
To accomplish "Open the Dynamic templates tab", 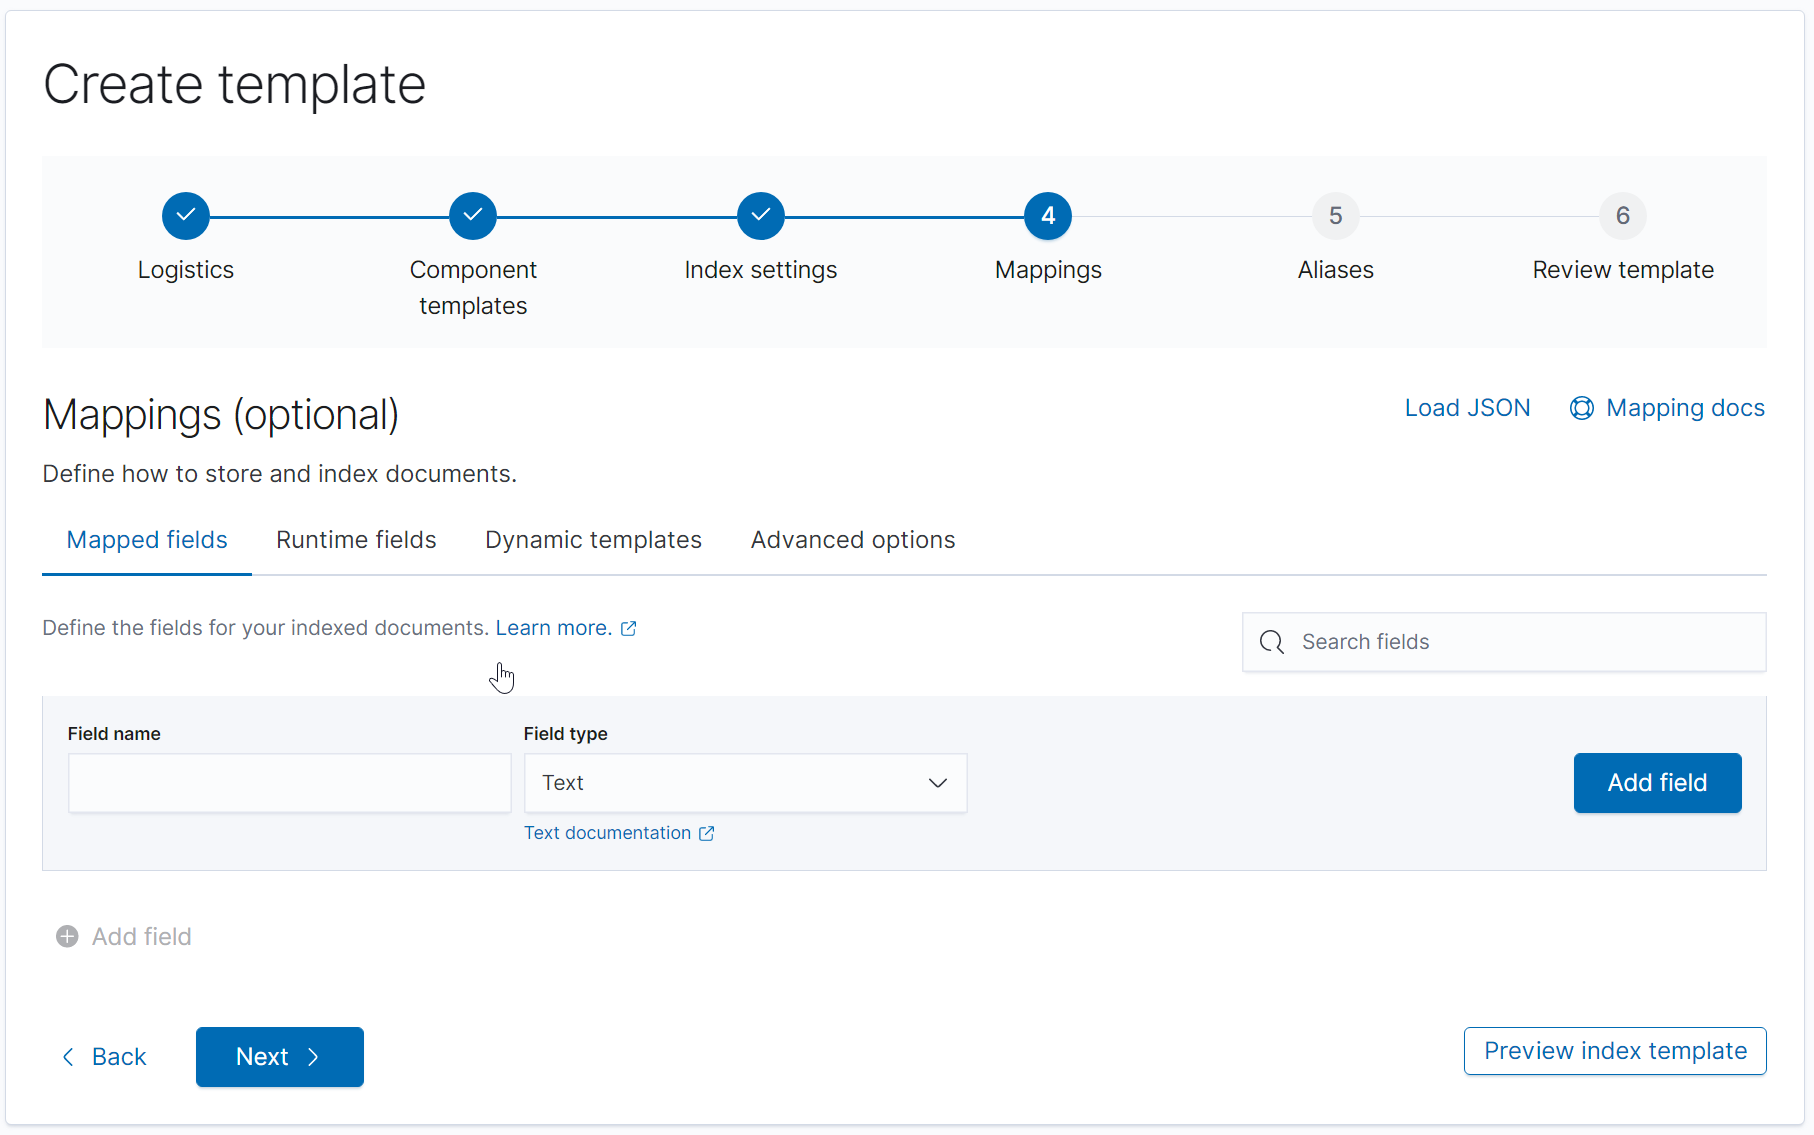I will click(x=593, y=540).
